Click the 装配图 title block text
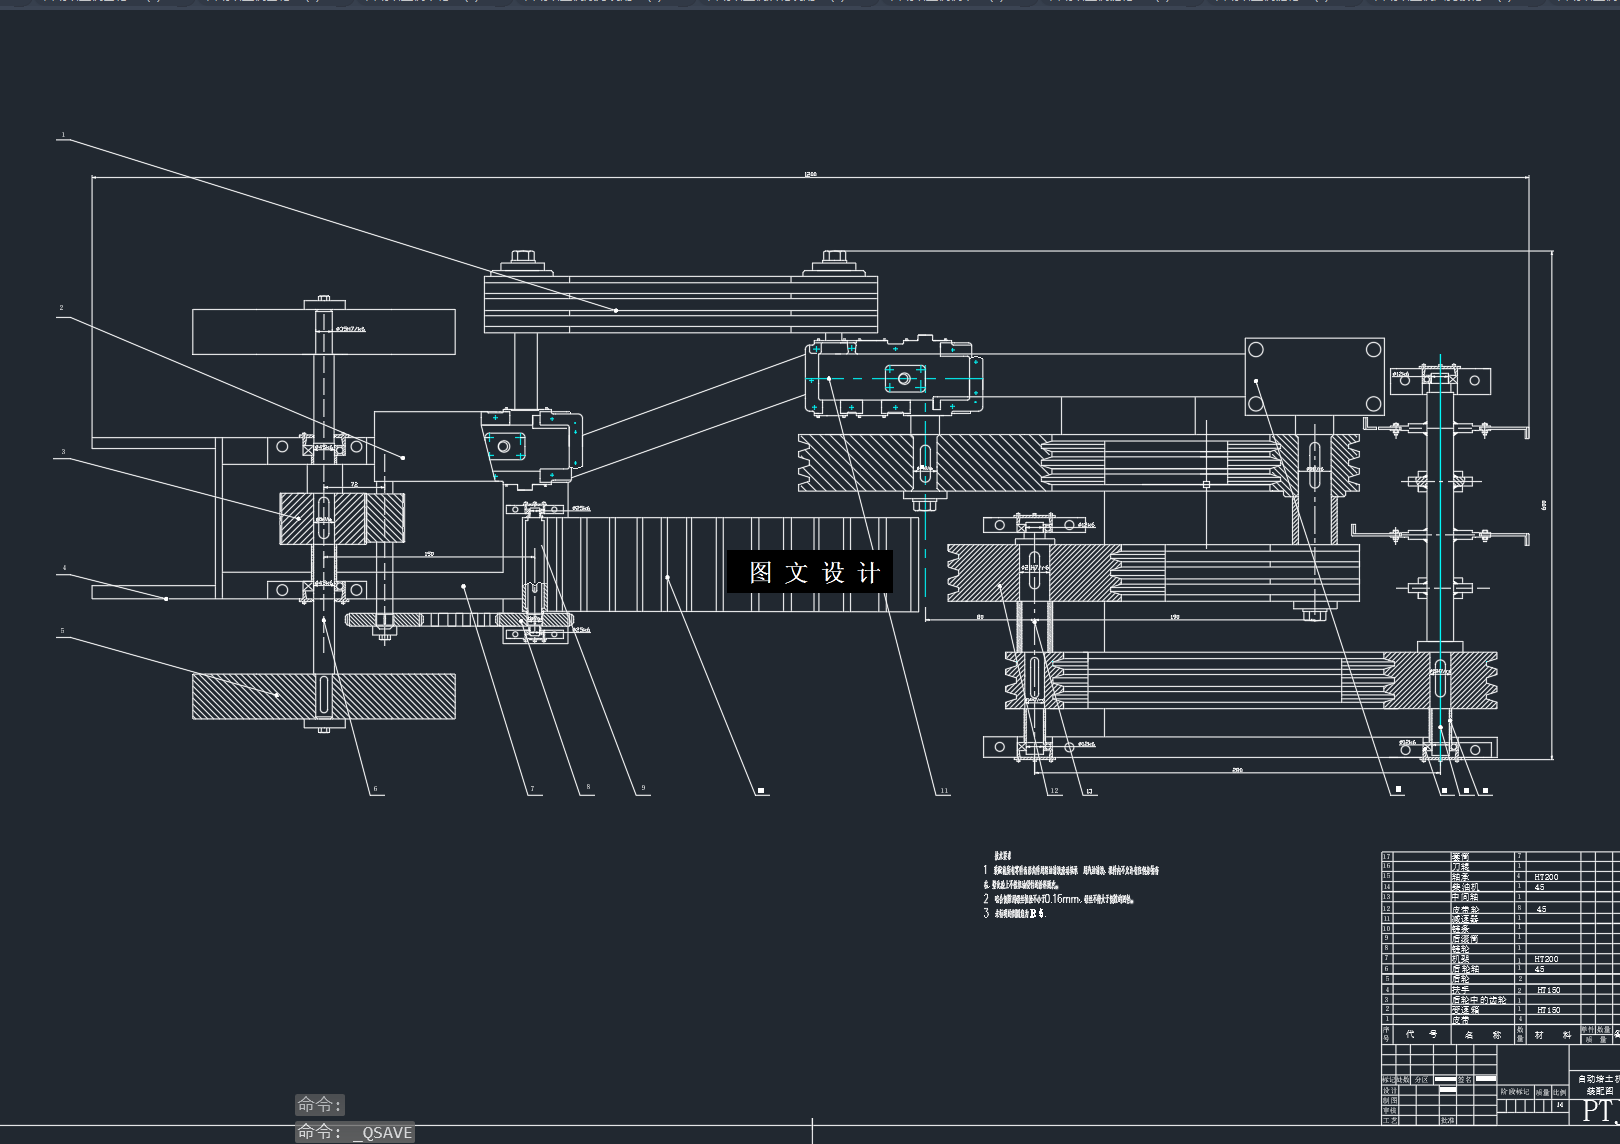 click(x=1598, y=1092)
